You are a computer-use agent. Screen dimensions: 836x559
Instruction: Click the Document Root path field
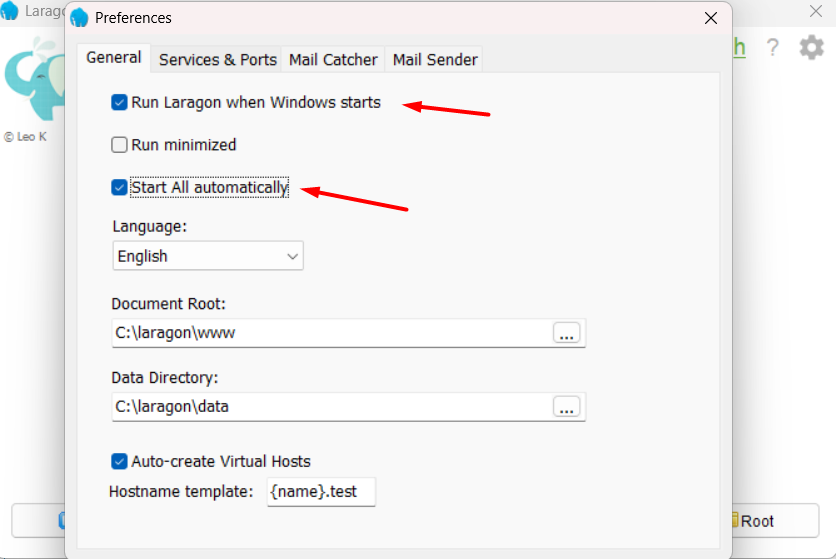coord(330,333)
